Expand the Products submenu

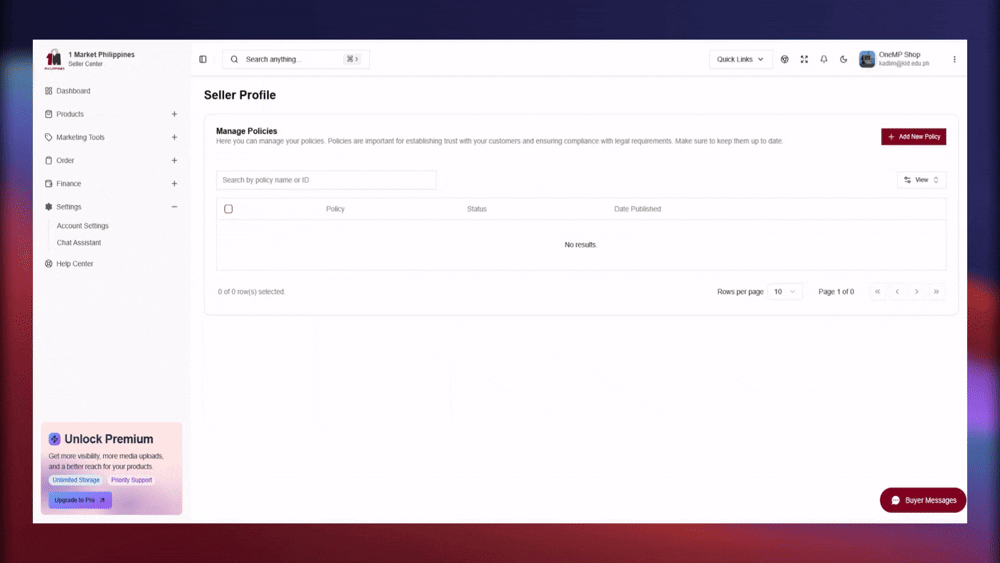tap(174, 114)
